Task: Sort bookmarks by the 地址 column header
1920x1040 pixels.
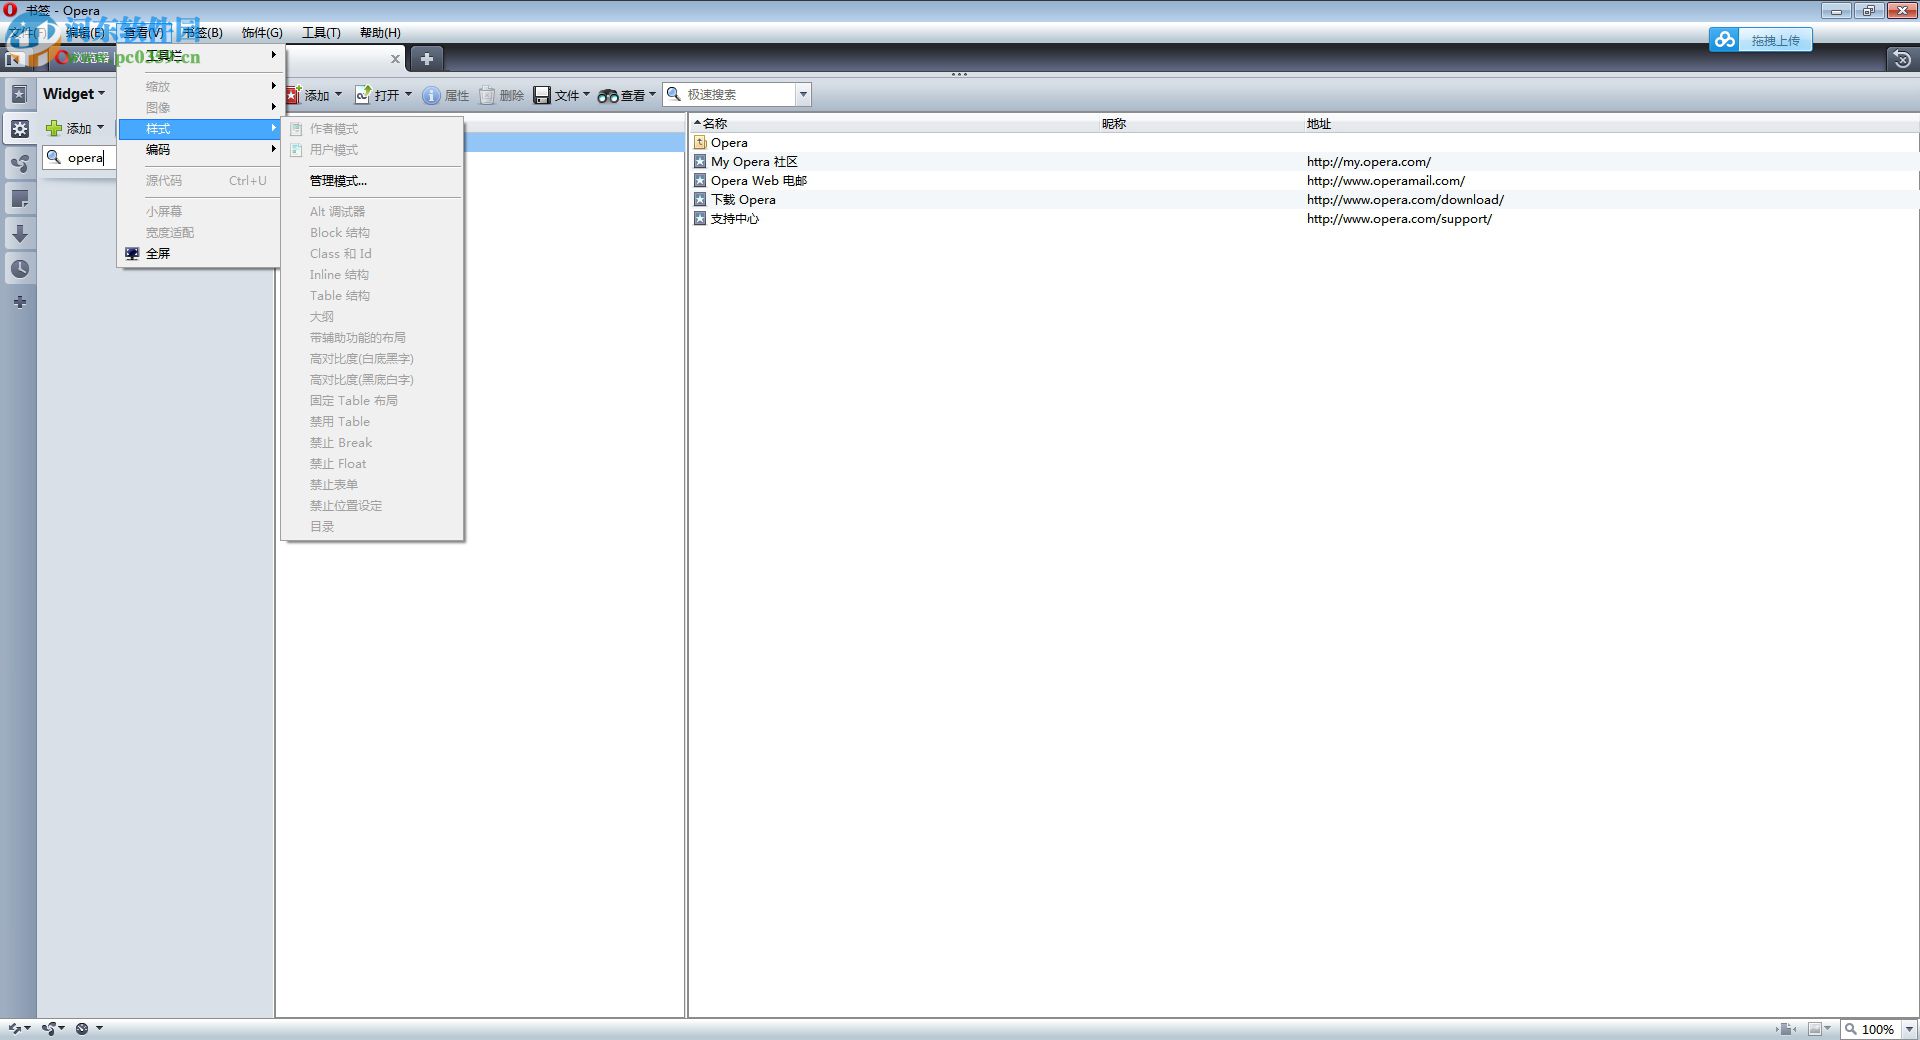Action: point(1610,124)
